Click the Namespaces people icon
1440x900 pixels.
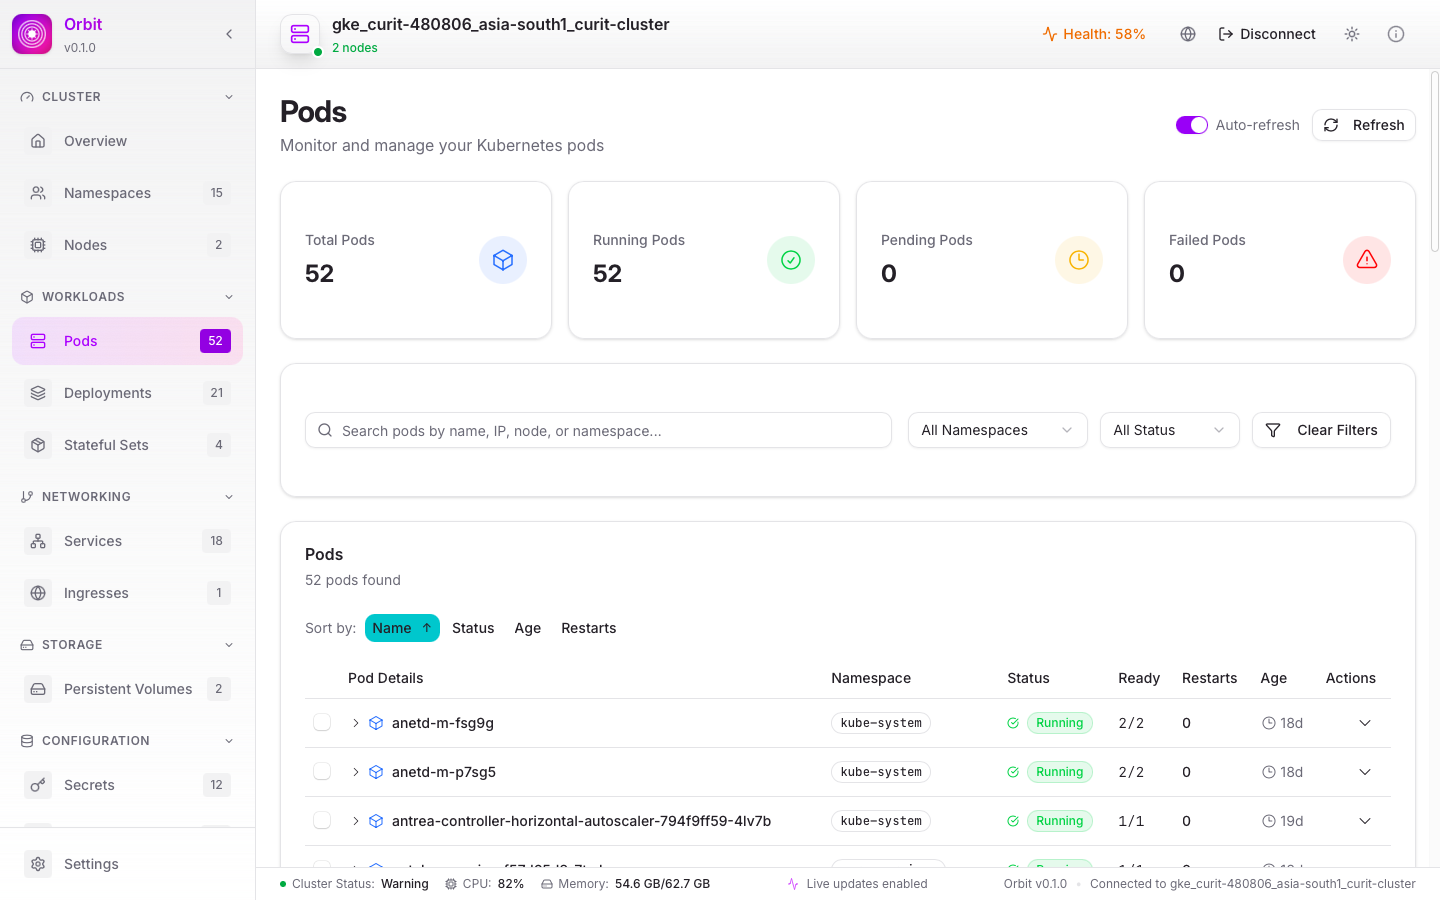click(38, 193)
